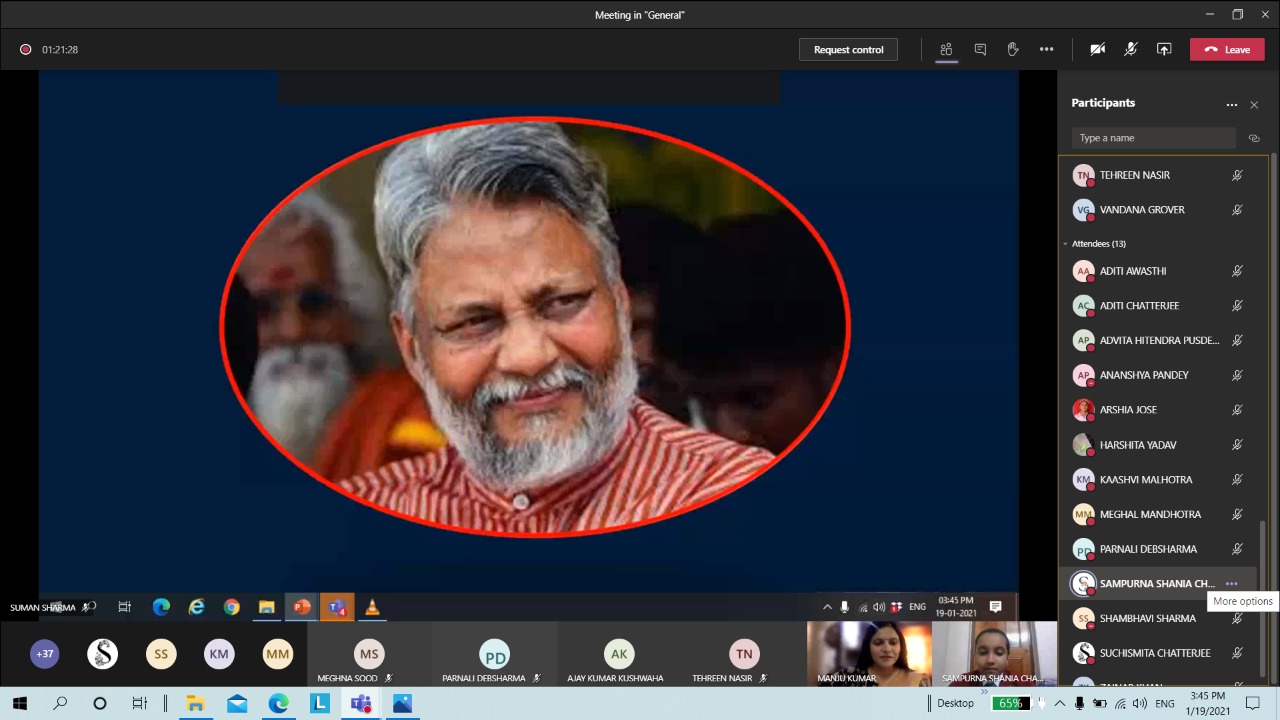Leave the meeting

[x=1227, y=49]
